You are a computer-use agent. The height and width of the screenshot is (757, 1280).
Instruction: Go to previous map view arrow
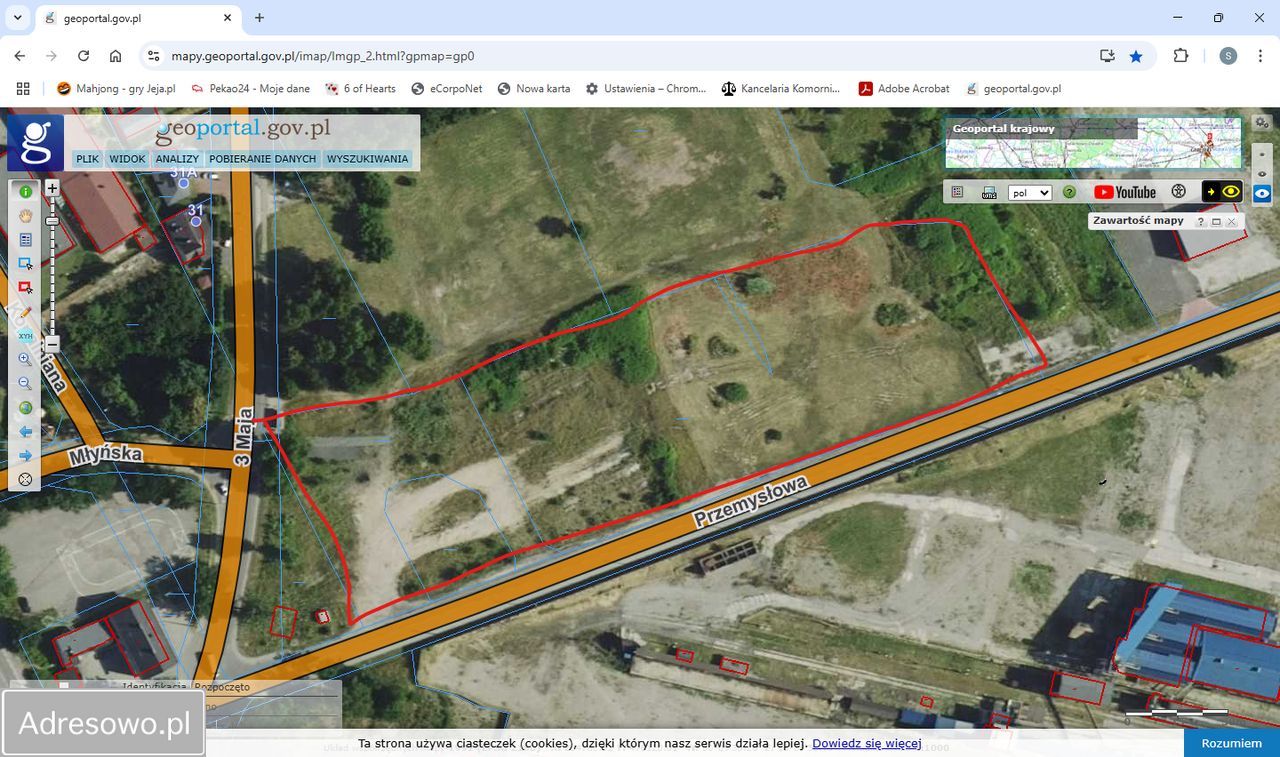point(25,432)
